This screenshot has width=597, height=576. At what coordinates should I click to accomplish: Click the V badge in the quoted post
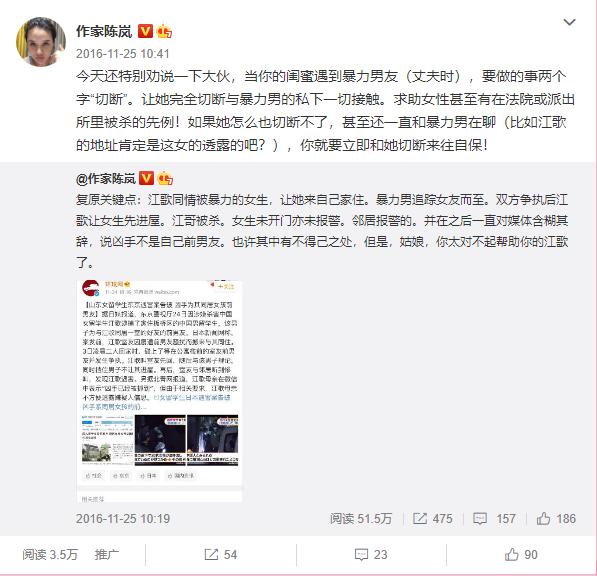point(146,178)
